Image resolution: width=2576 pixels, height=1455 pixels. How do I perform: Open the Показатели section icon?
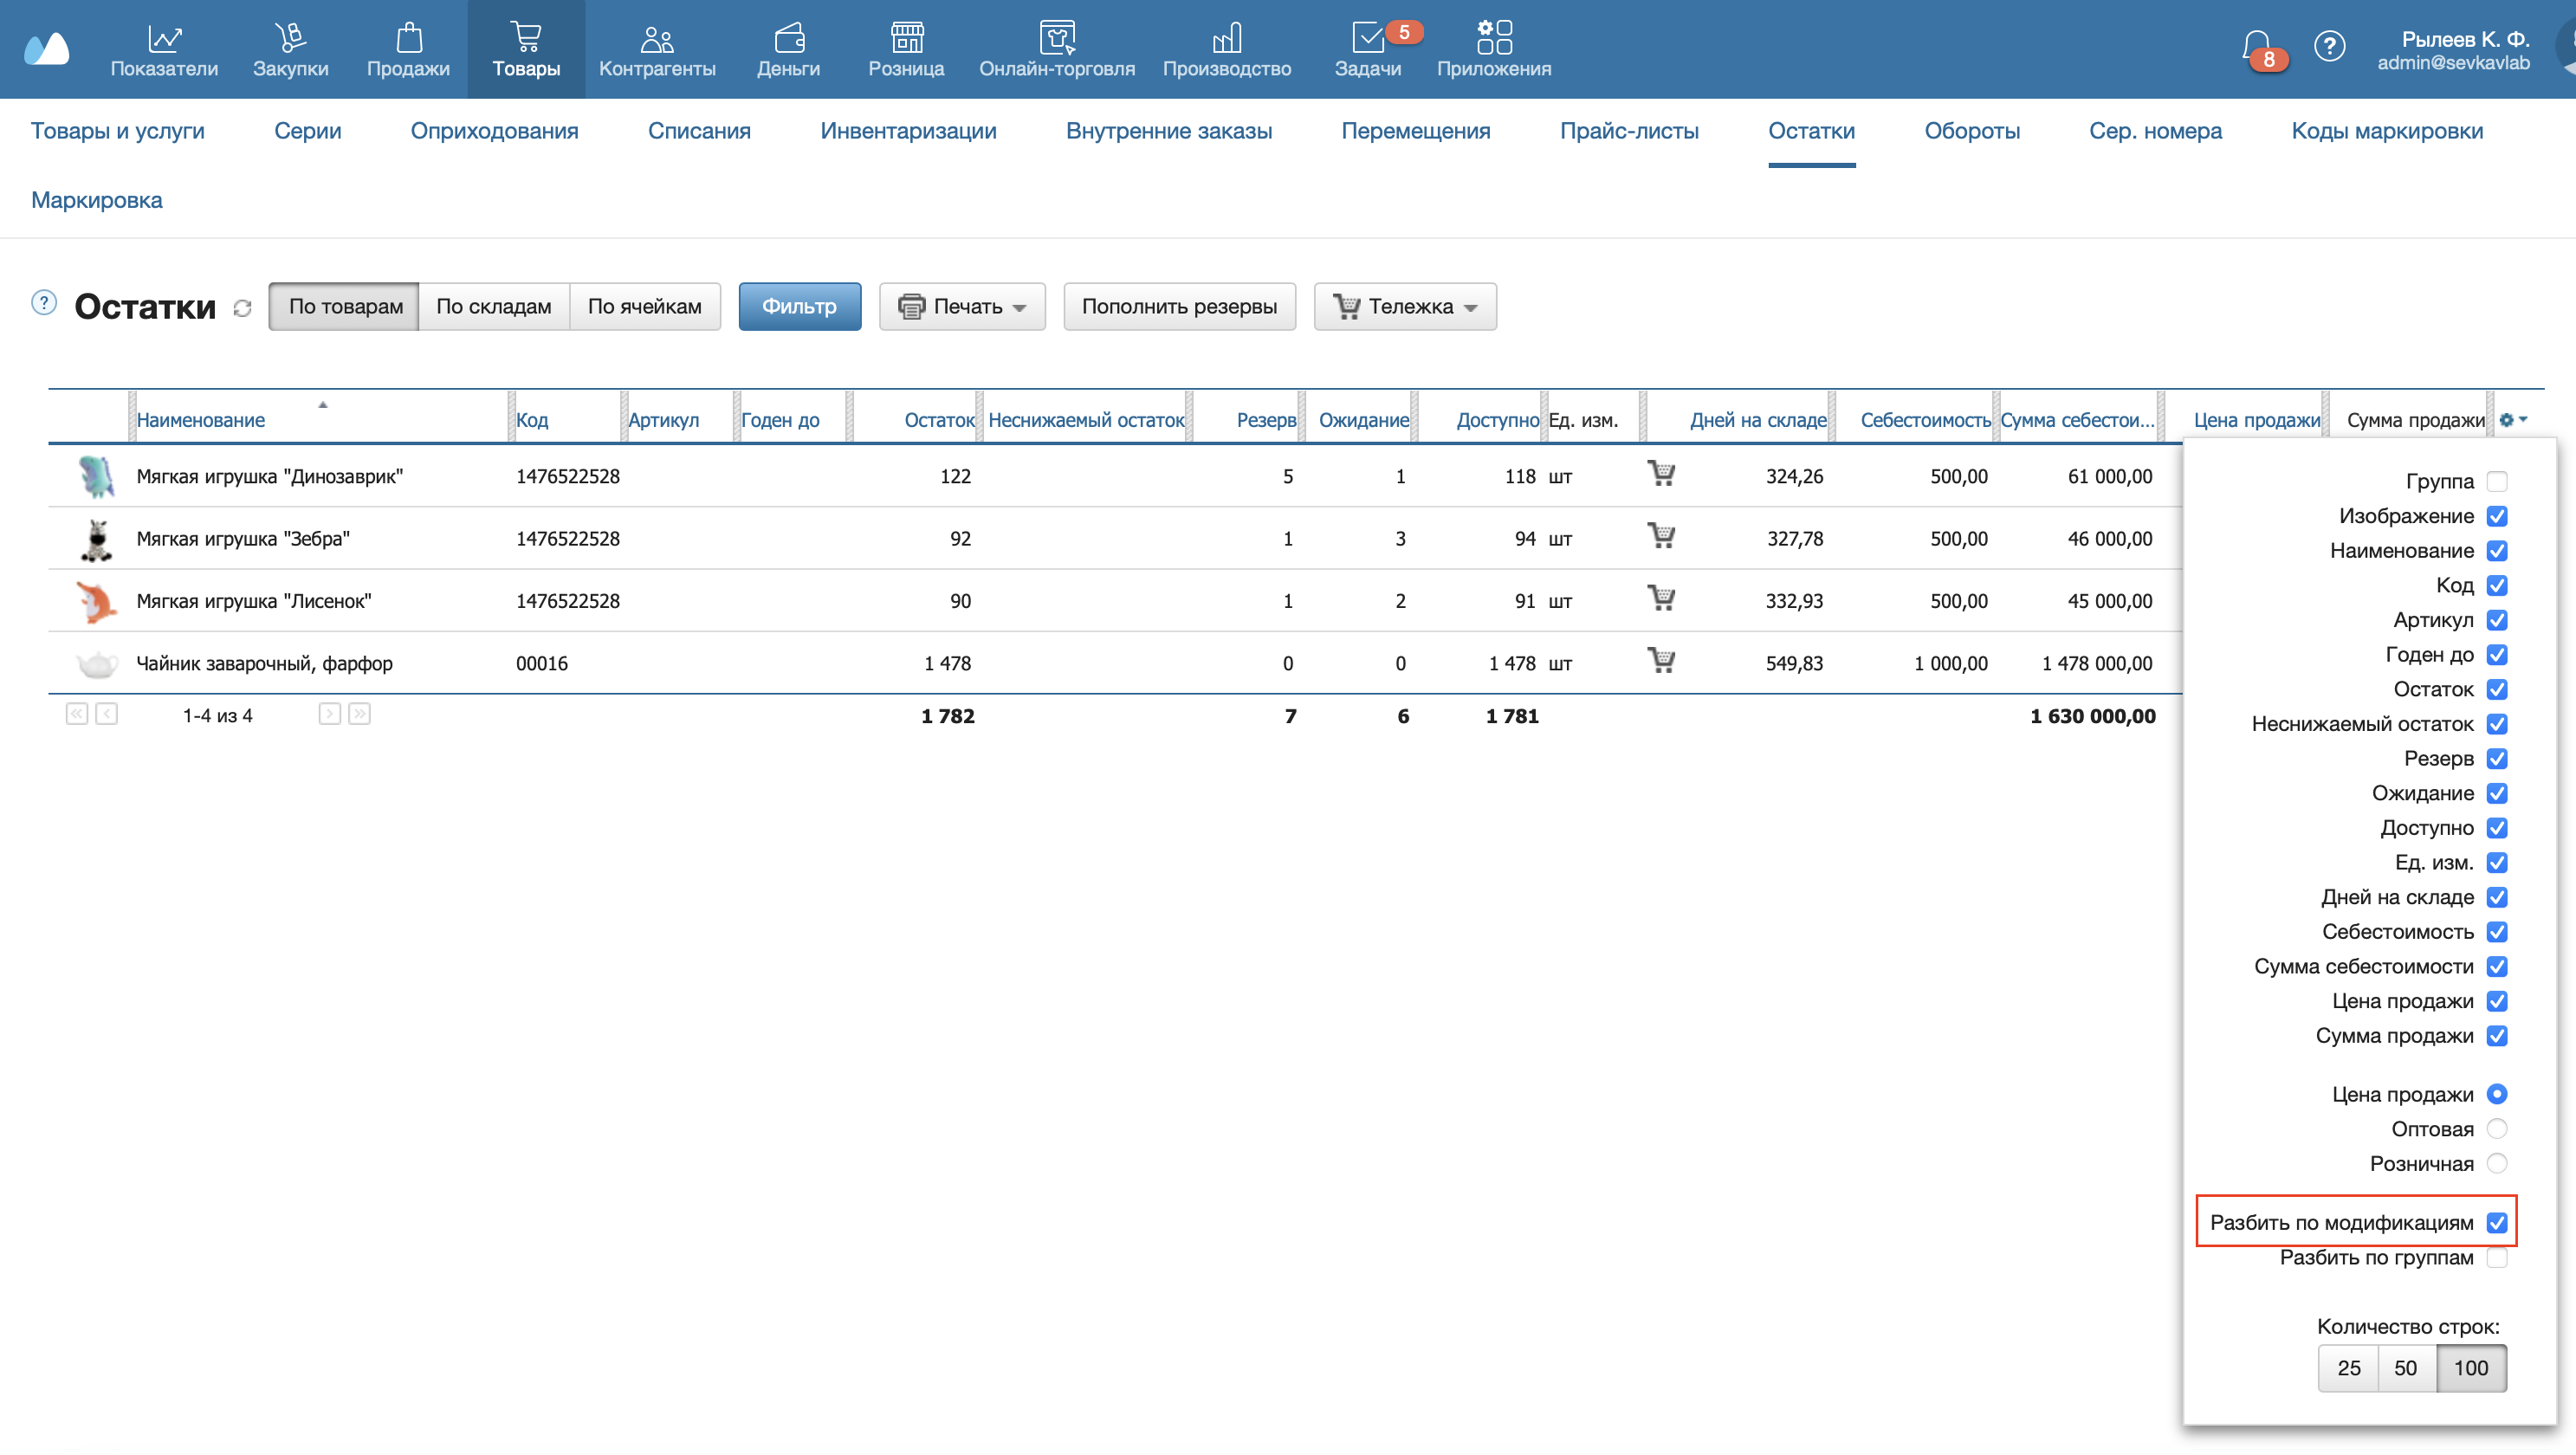point(164,38)
